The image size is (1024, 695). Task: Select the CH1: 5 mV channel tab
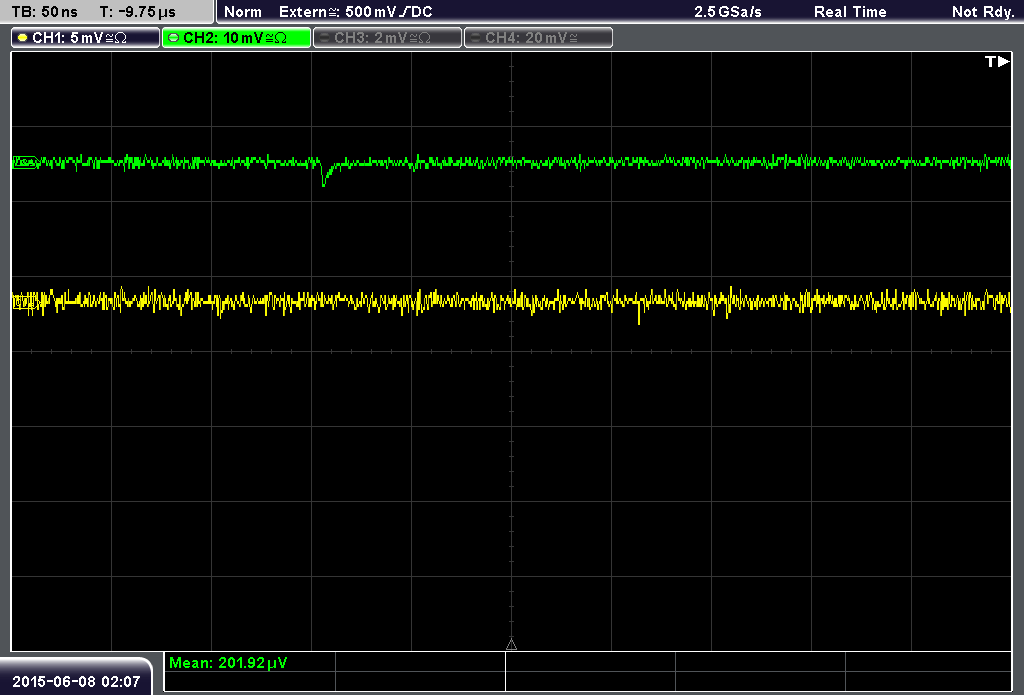point(86,38)
